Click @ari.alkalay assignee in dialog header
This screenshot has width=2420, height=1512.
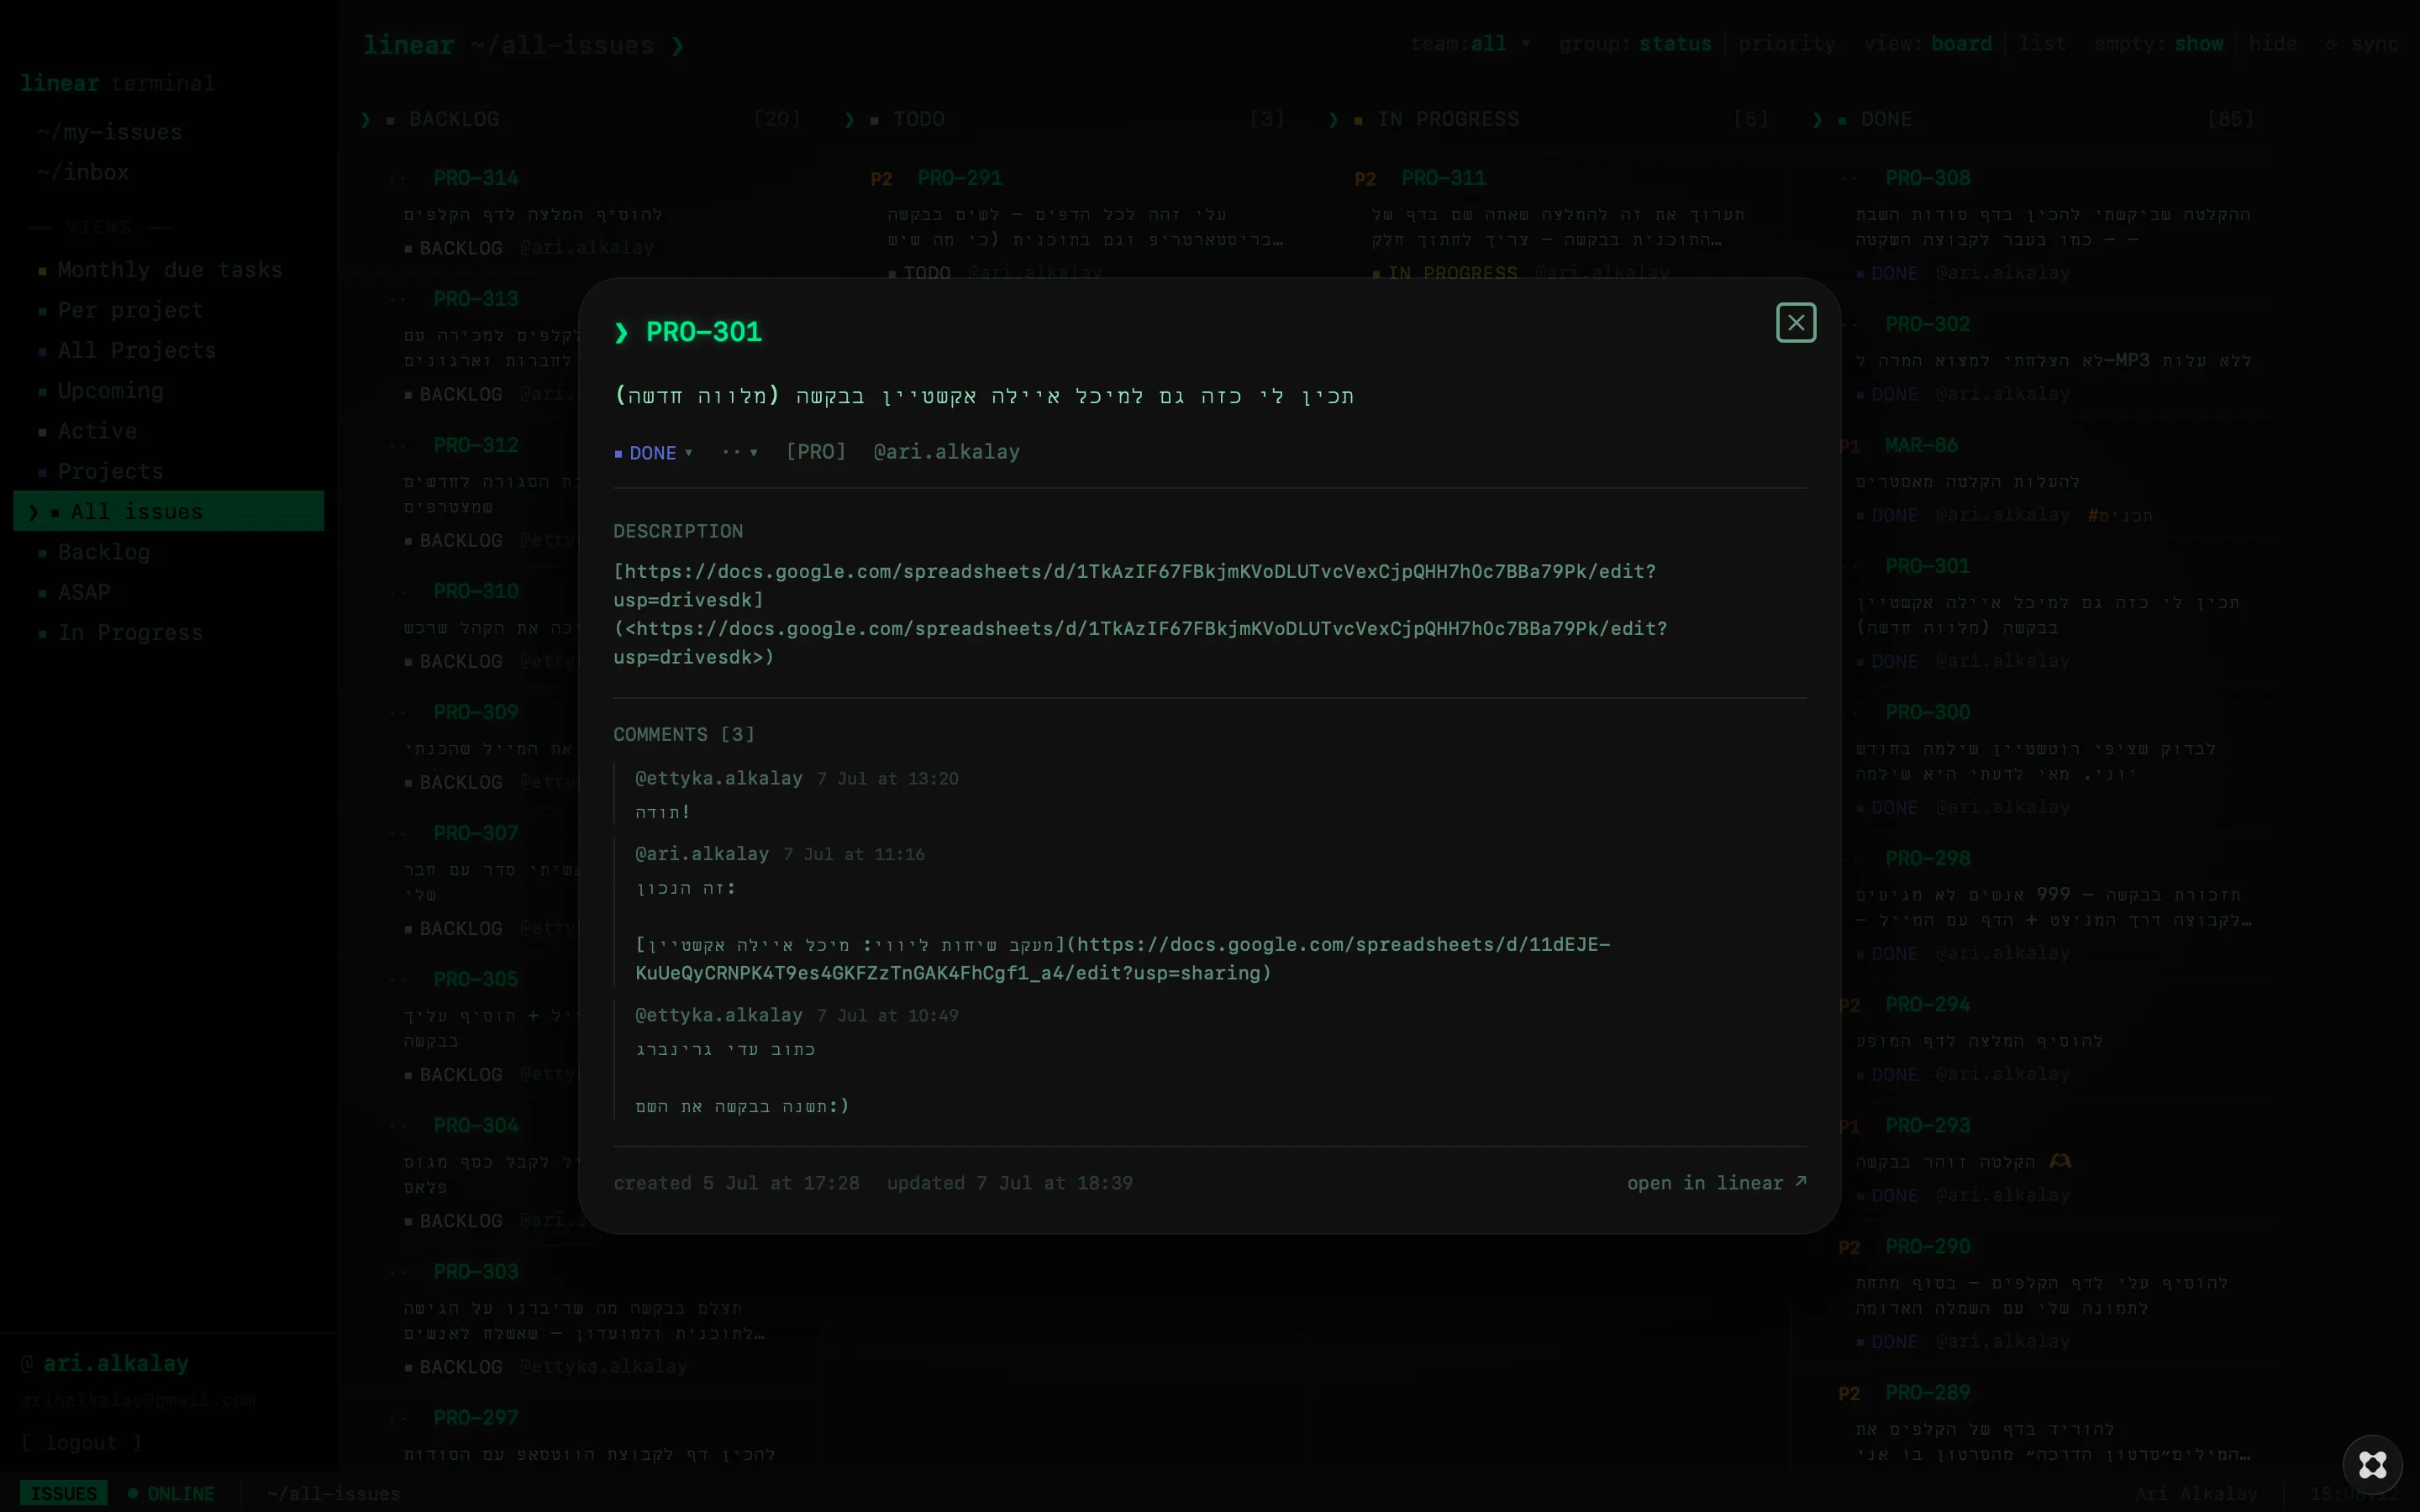[x=946, y=452]
